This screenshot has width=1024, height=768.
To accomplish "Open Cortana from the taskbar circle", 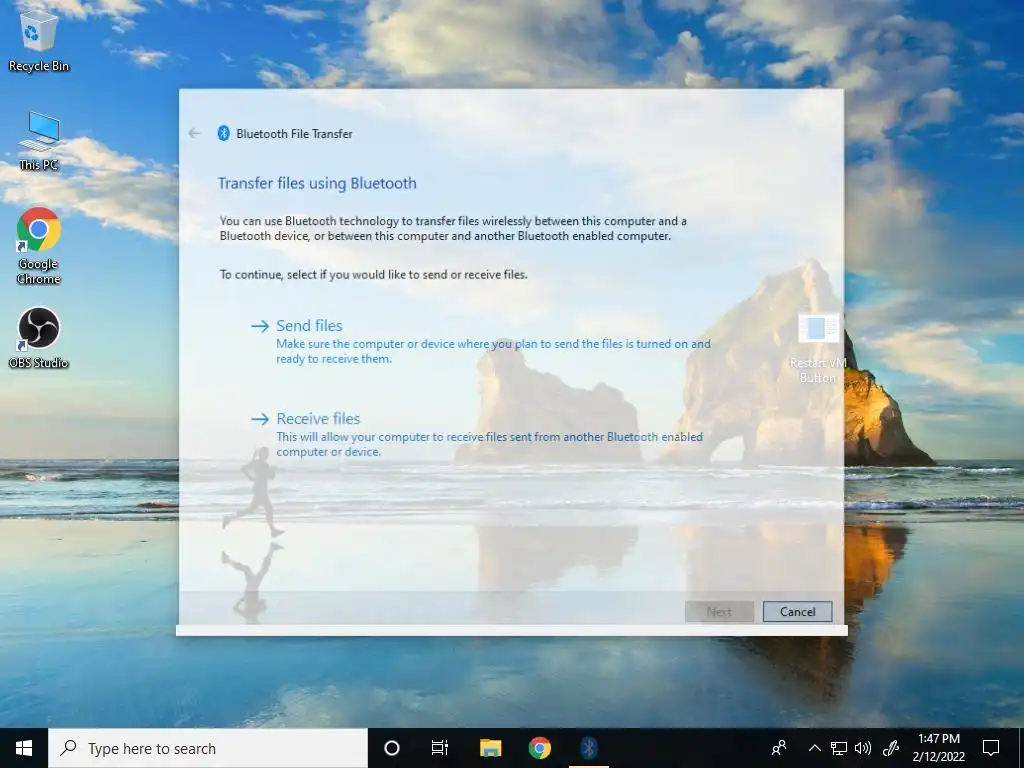I will click(392, 748).
